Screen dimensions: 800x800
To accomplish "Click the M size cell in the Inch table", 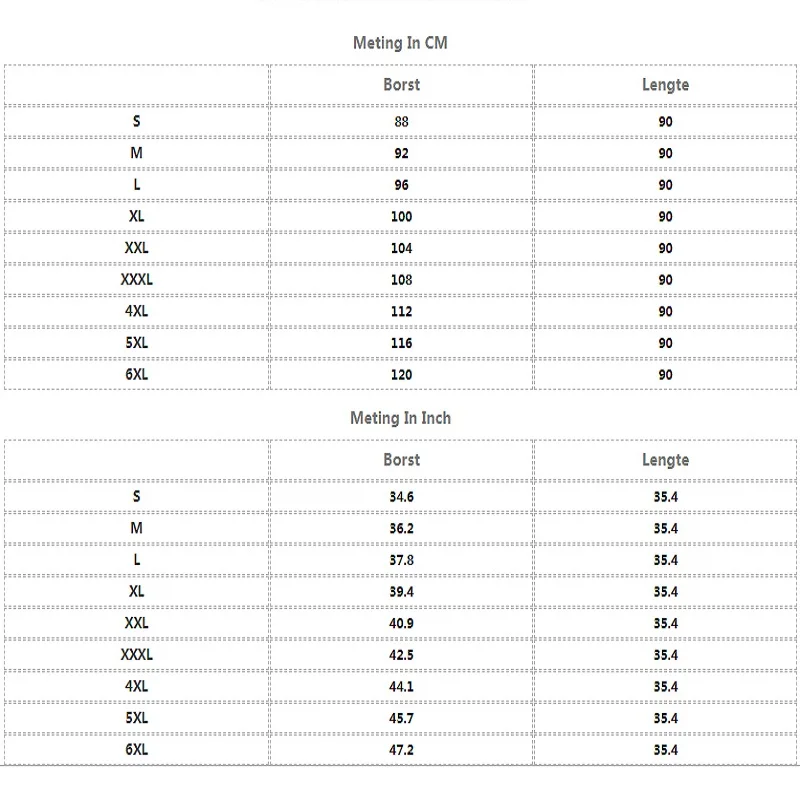I will 137,528.
